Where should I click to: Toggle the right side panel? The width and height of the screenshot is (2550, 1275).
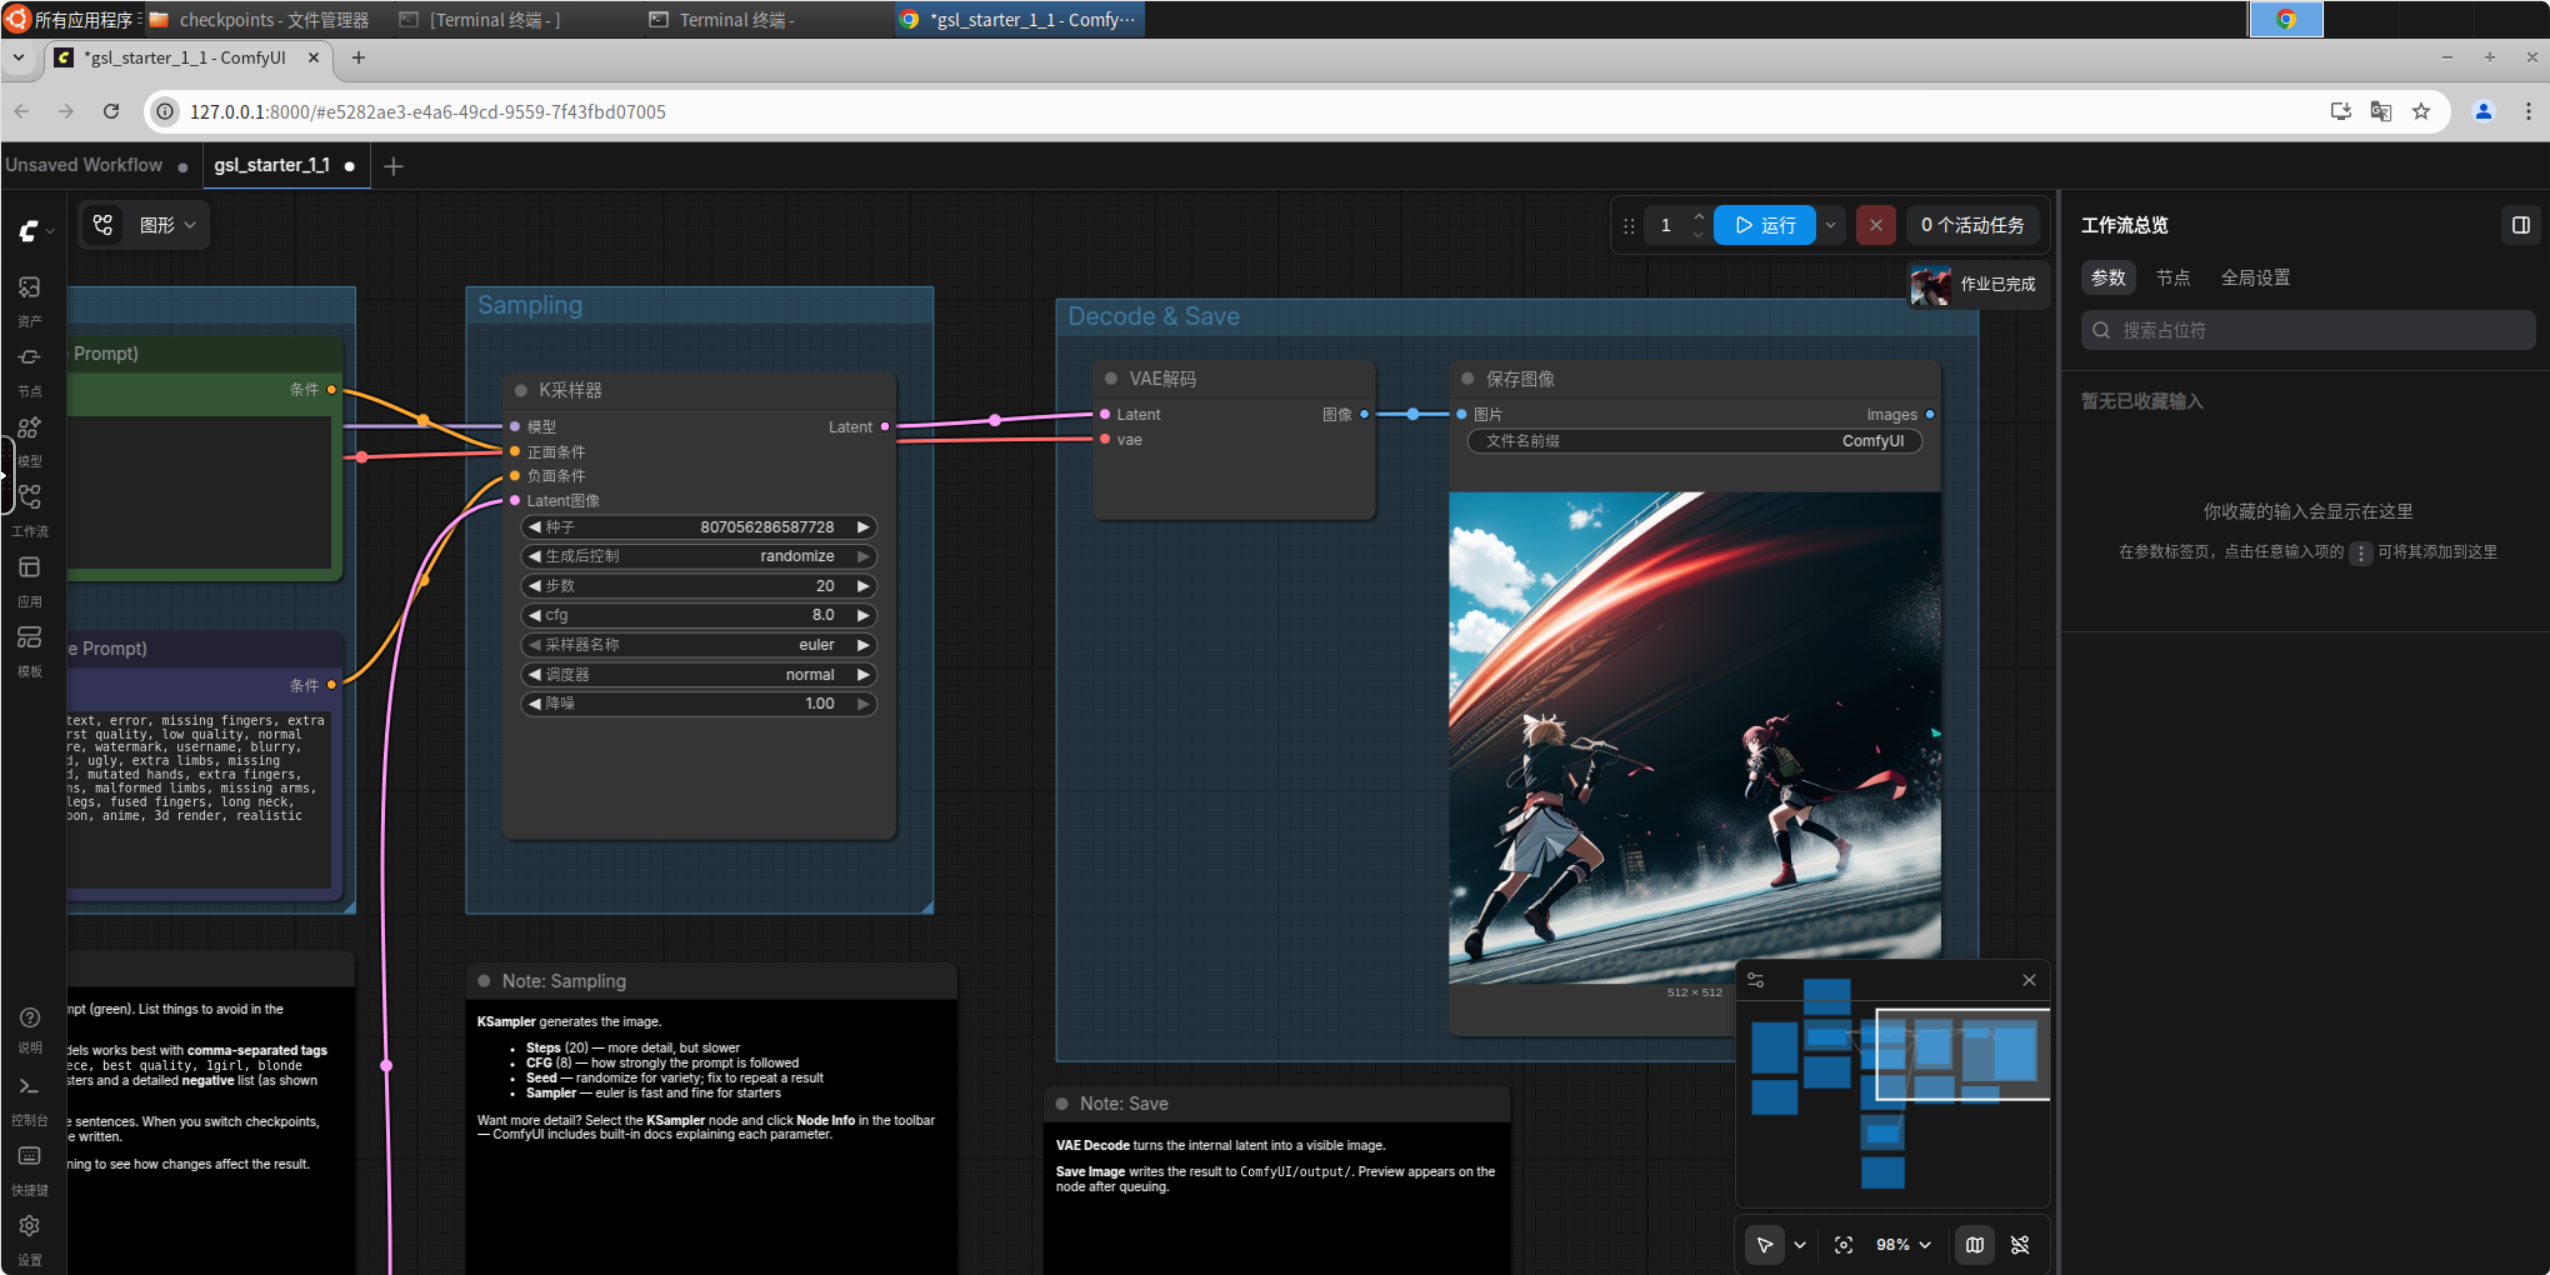2520,225
